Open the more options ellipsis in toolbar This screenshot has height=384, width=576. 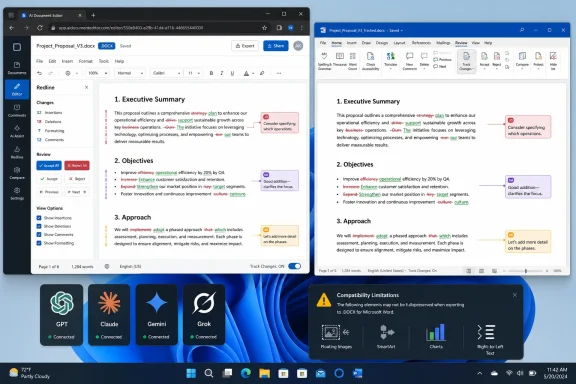pos(279,73)
